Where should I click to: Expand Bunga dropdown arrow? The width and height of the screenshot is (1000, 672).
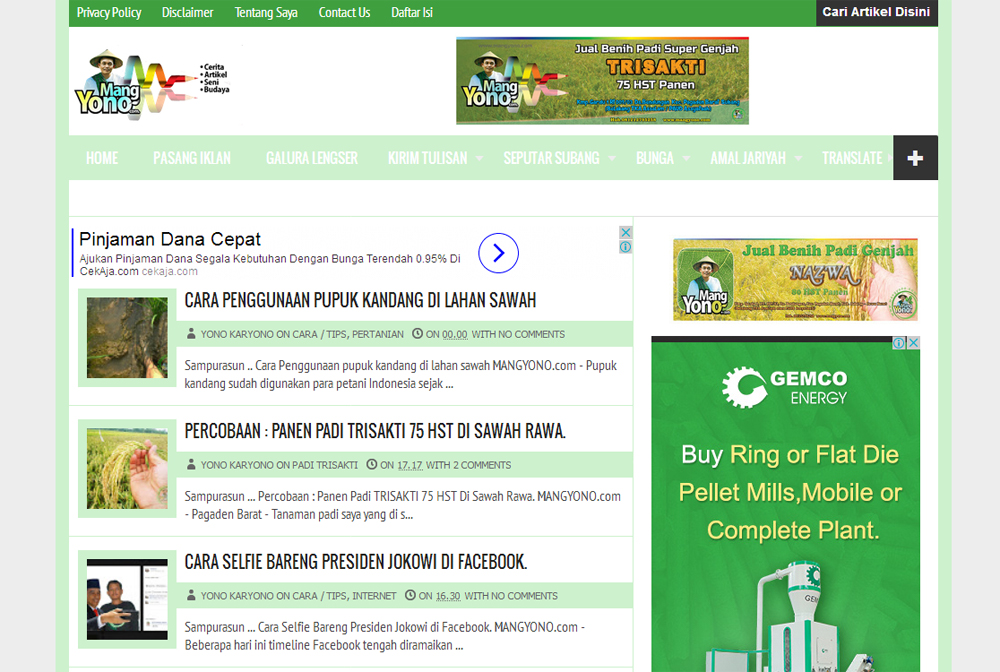pos(686,158)
